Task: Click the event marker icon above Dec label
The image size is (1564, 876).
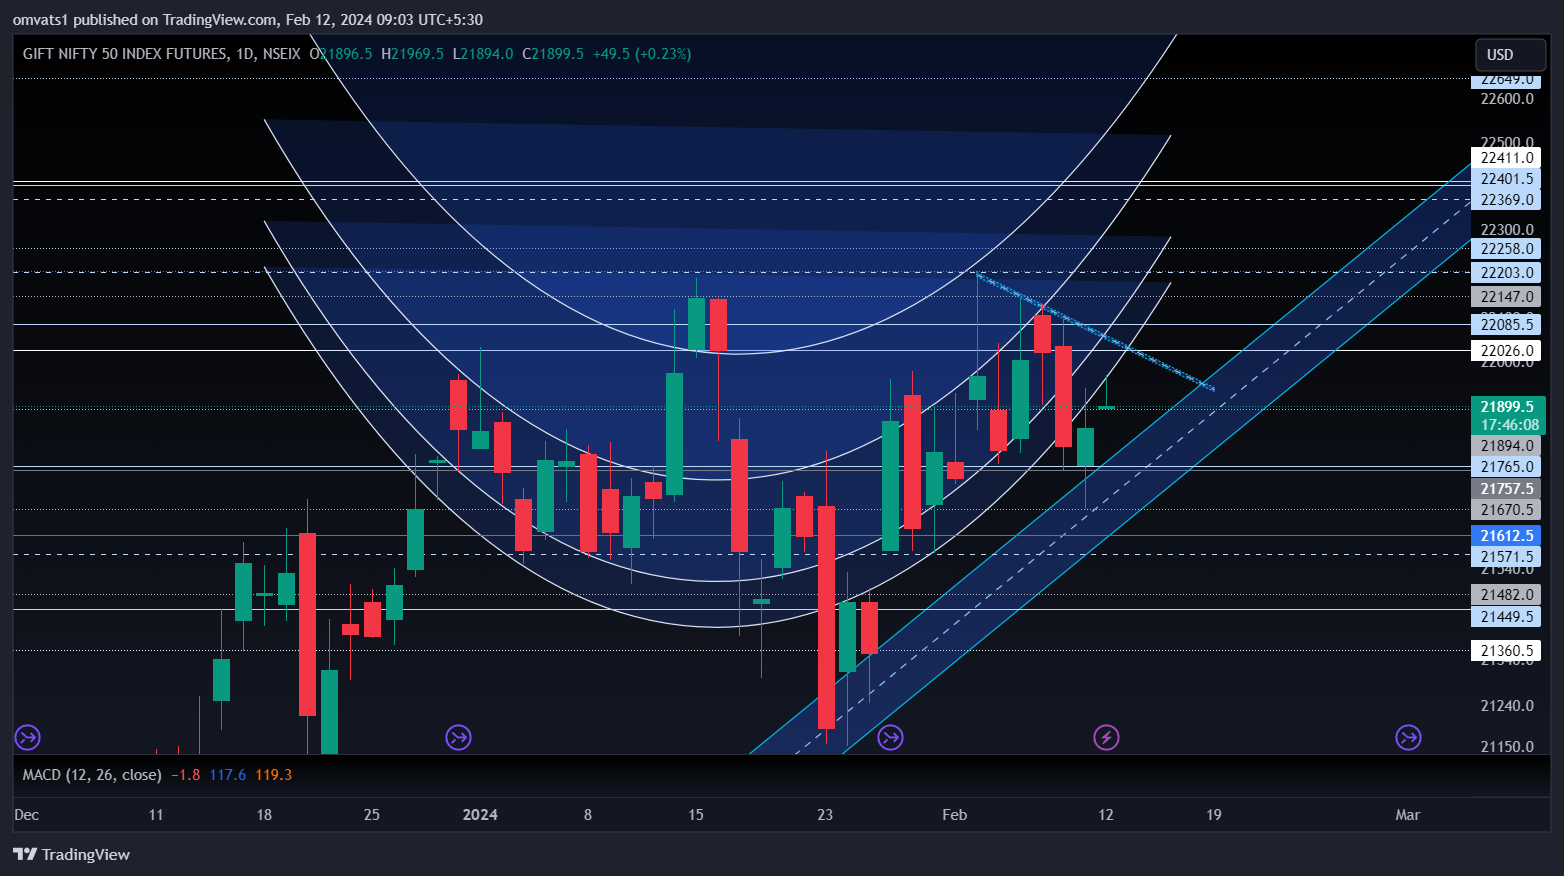Action: coord(27,738)
